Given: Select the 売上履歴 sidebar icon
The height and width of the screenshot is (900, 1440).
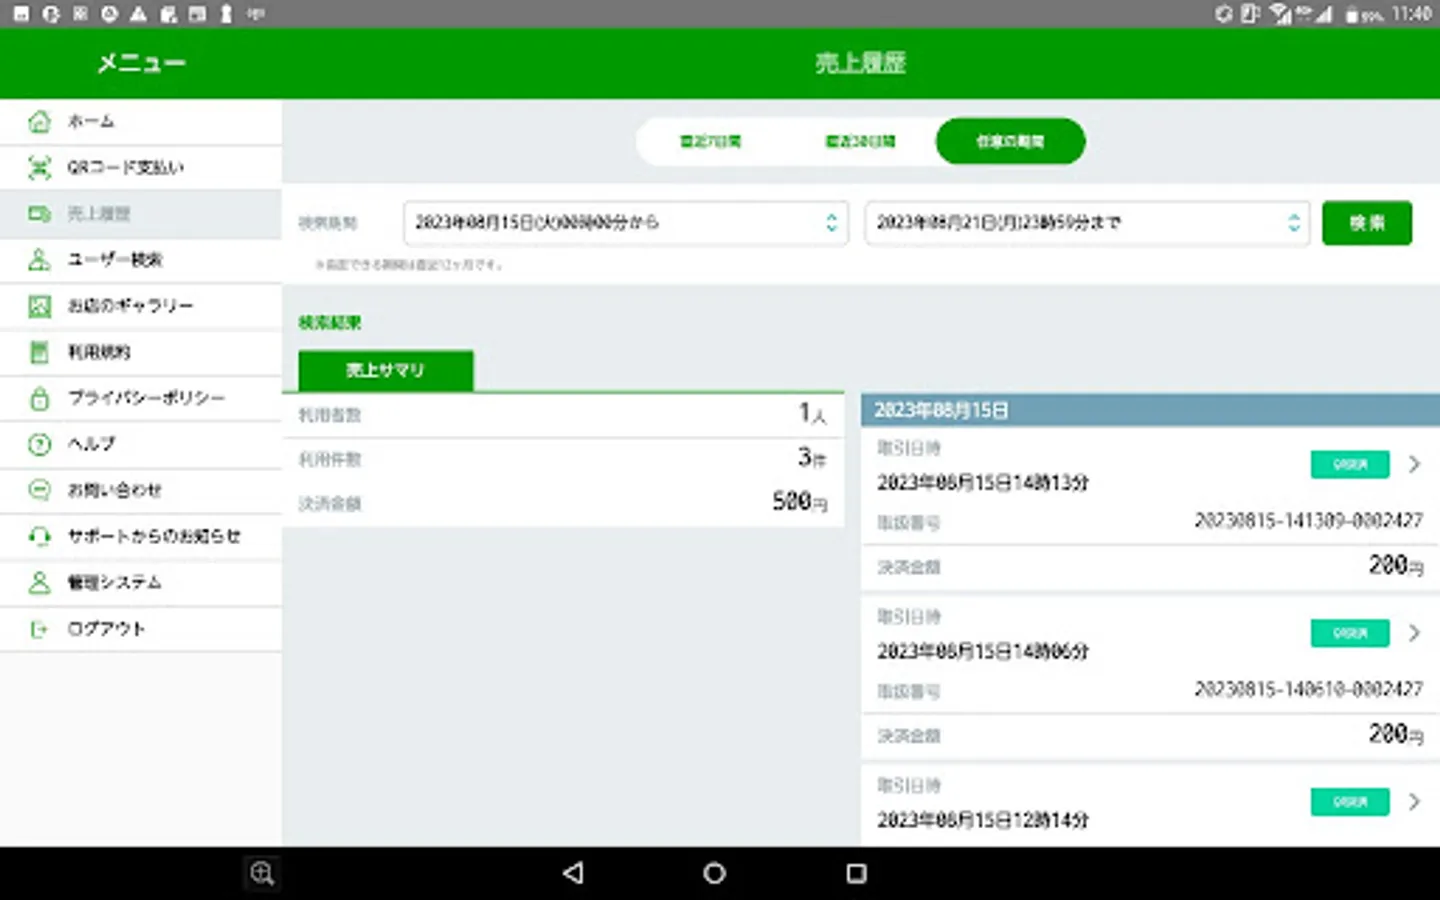Looking at the screenshot, I should tap(39, 214).
